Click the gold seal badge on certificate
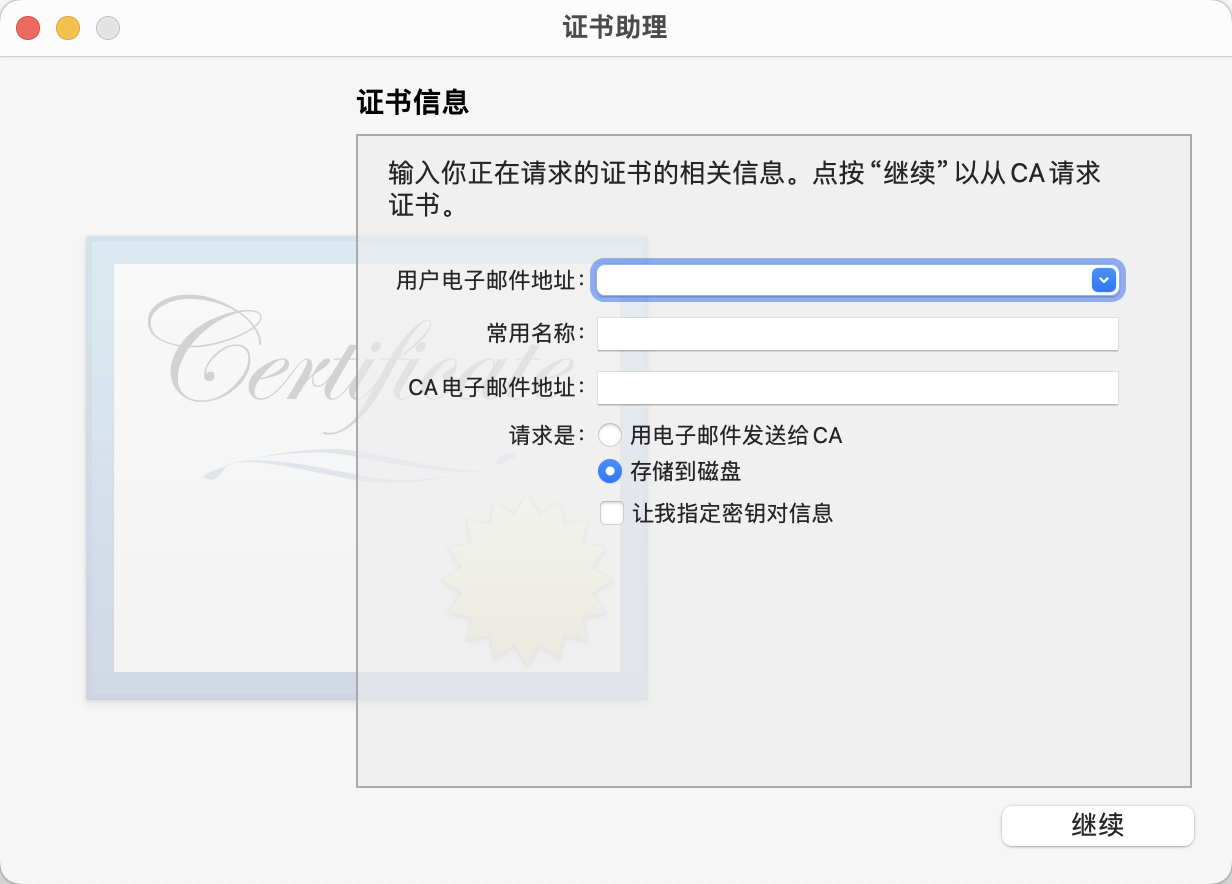 click(x=526, y=582)
